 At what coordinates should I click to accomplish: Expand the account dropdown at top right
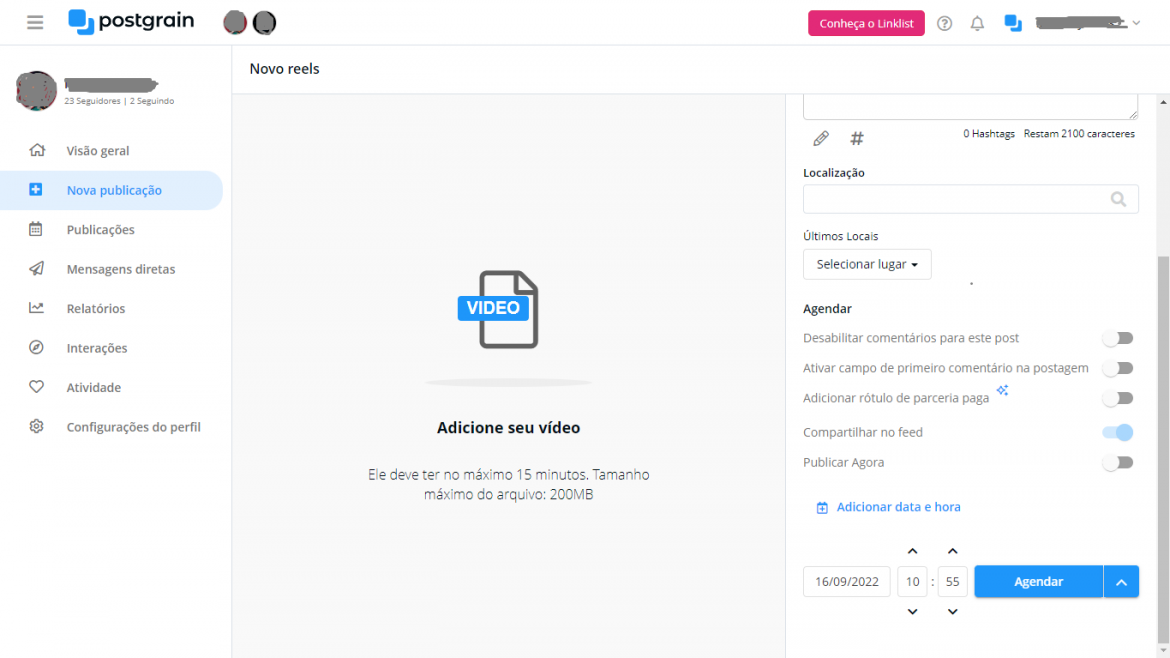point(1135,22)
